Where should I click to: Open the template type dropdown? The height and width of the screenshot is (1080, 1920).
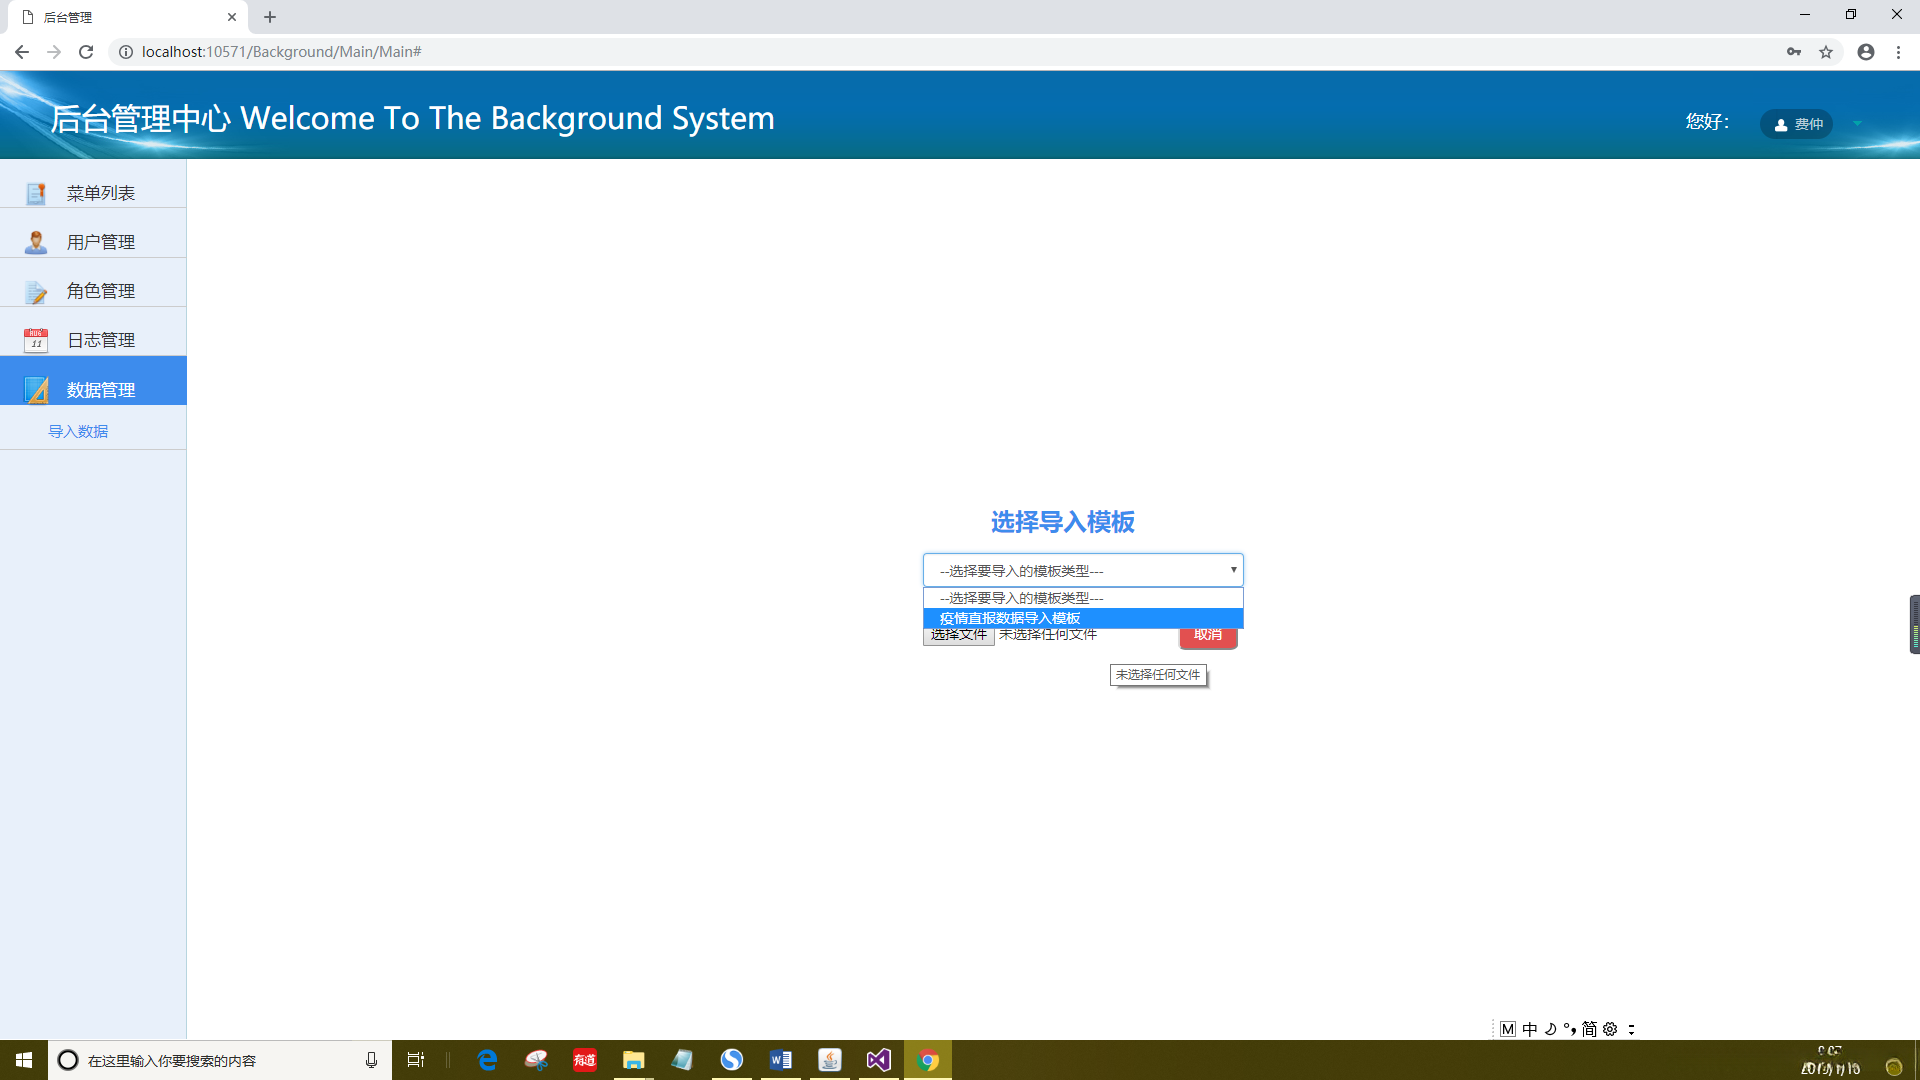tap(1082, 570)
